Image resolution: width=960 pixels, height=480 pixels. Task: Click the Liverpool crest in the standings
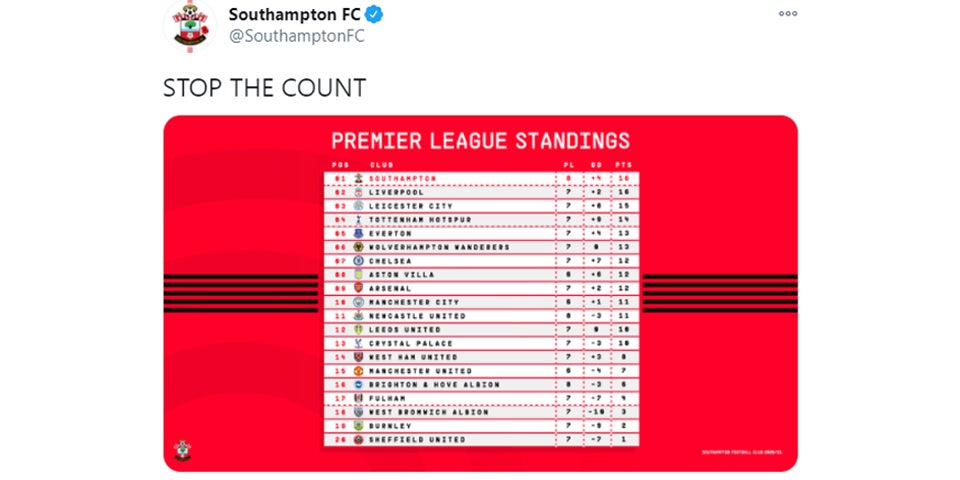click(x=359, y=192)
